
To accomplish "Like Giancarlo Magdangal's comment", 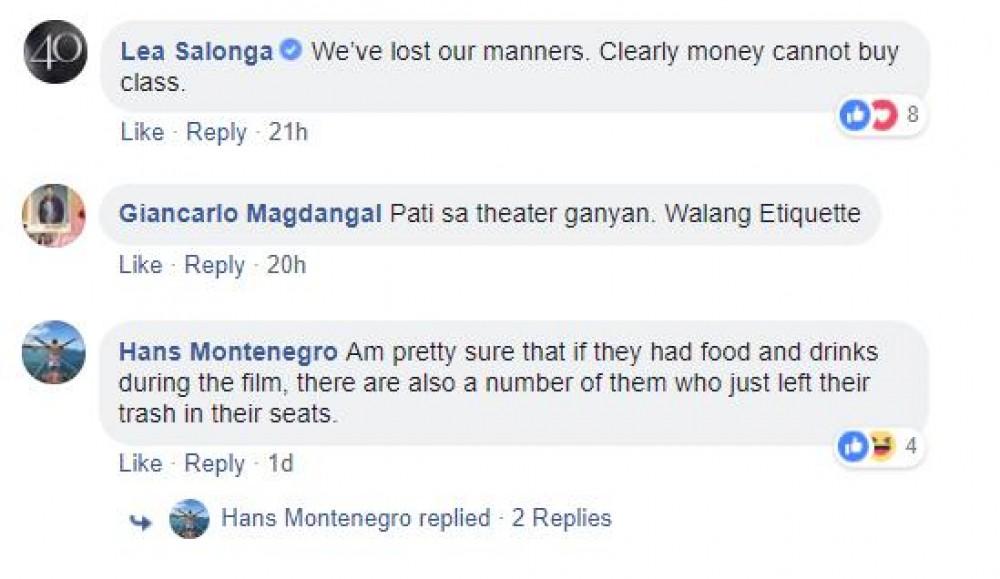I will [x=141, y=265].
